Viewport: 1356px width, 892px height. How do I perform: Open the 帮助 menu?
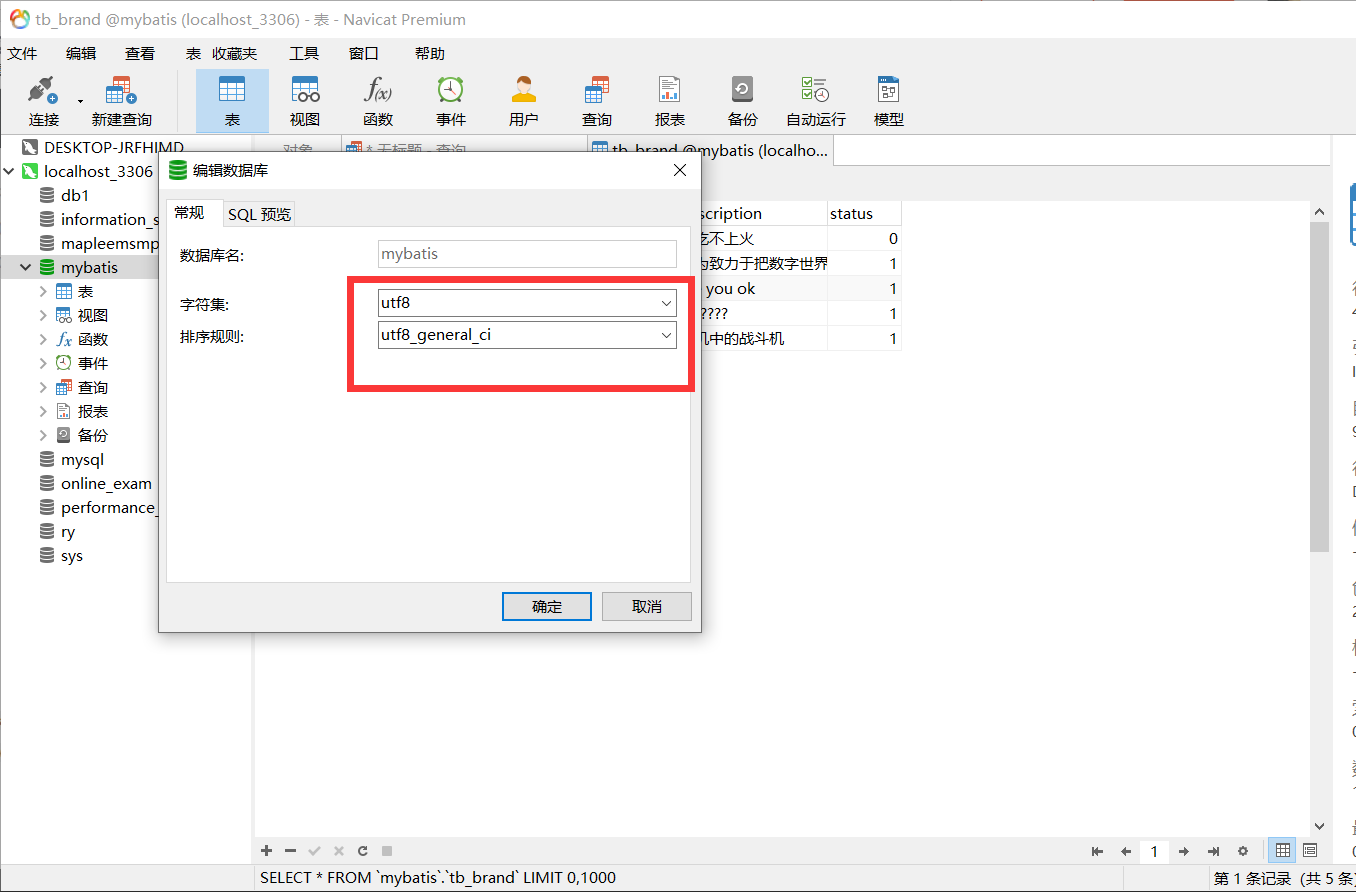[429, 54]
